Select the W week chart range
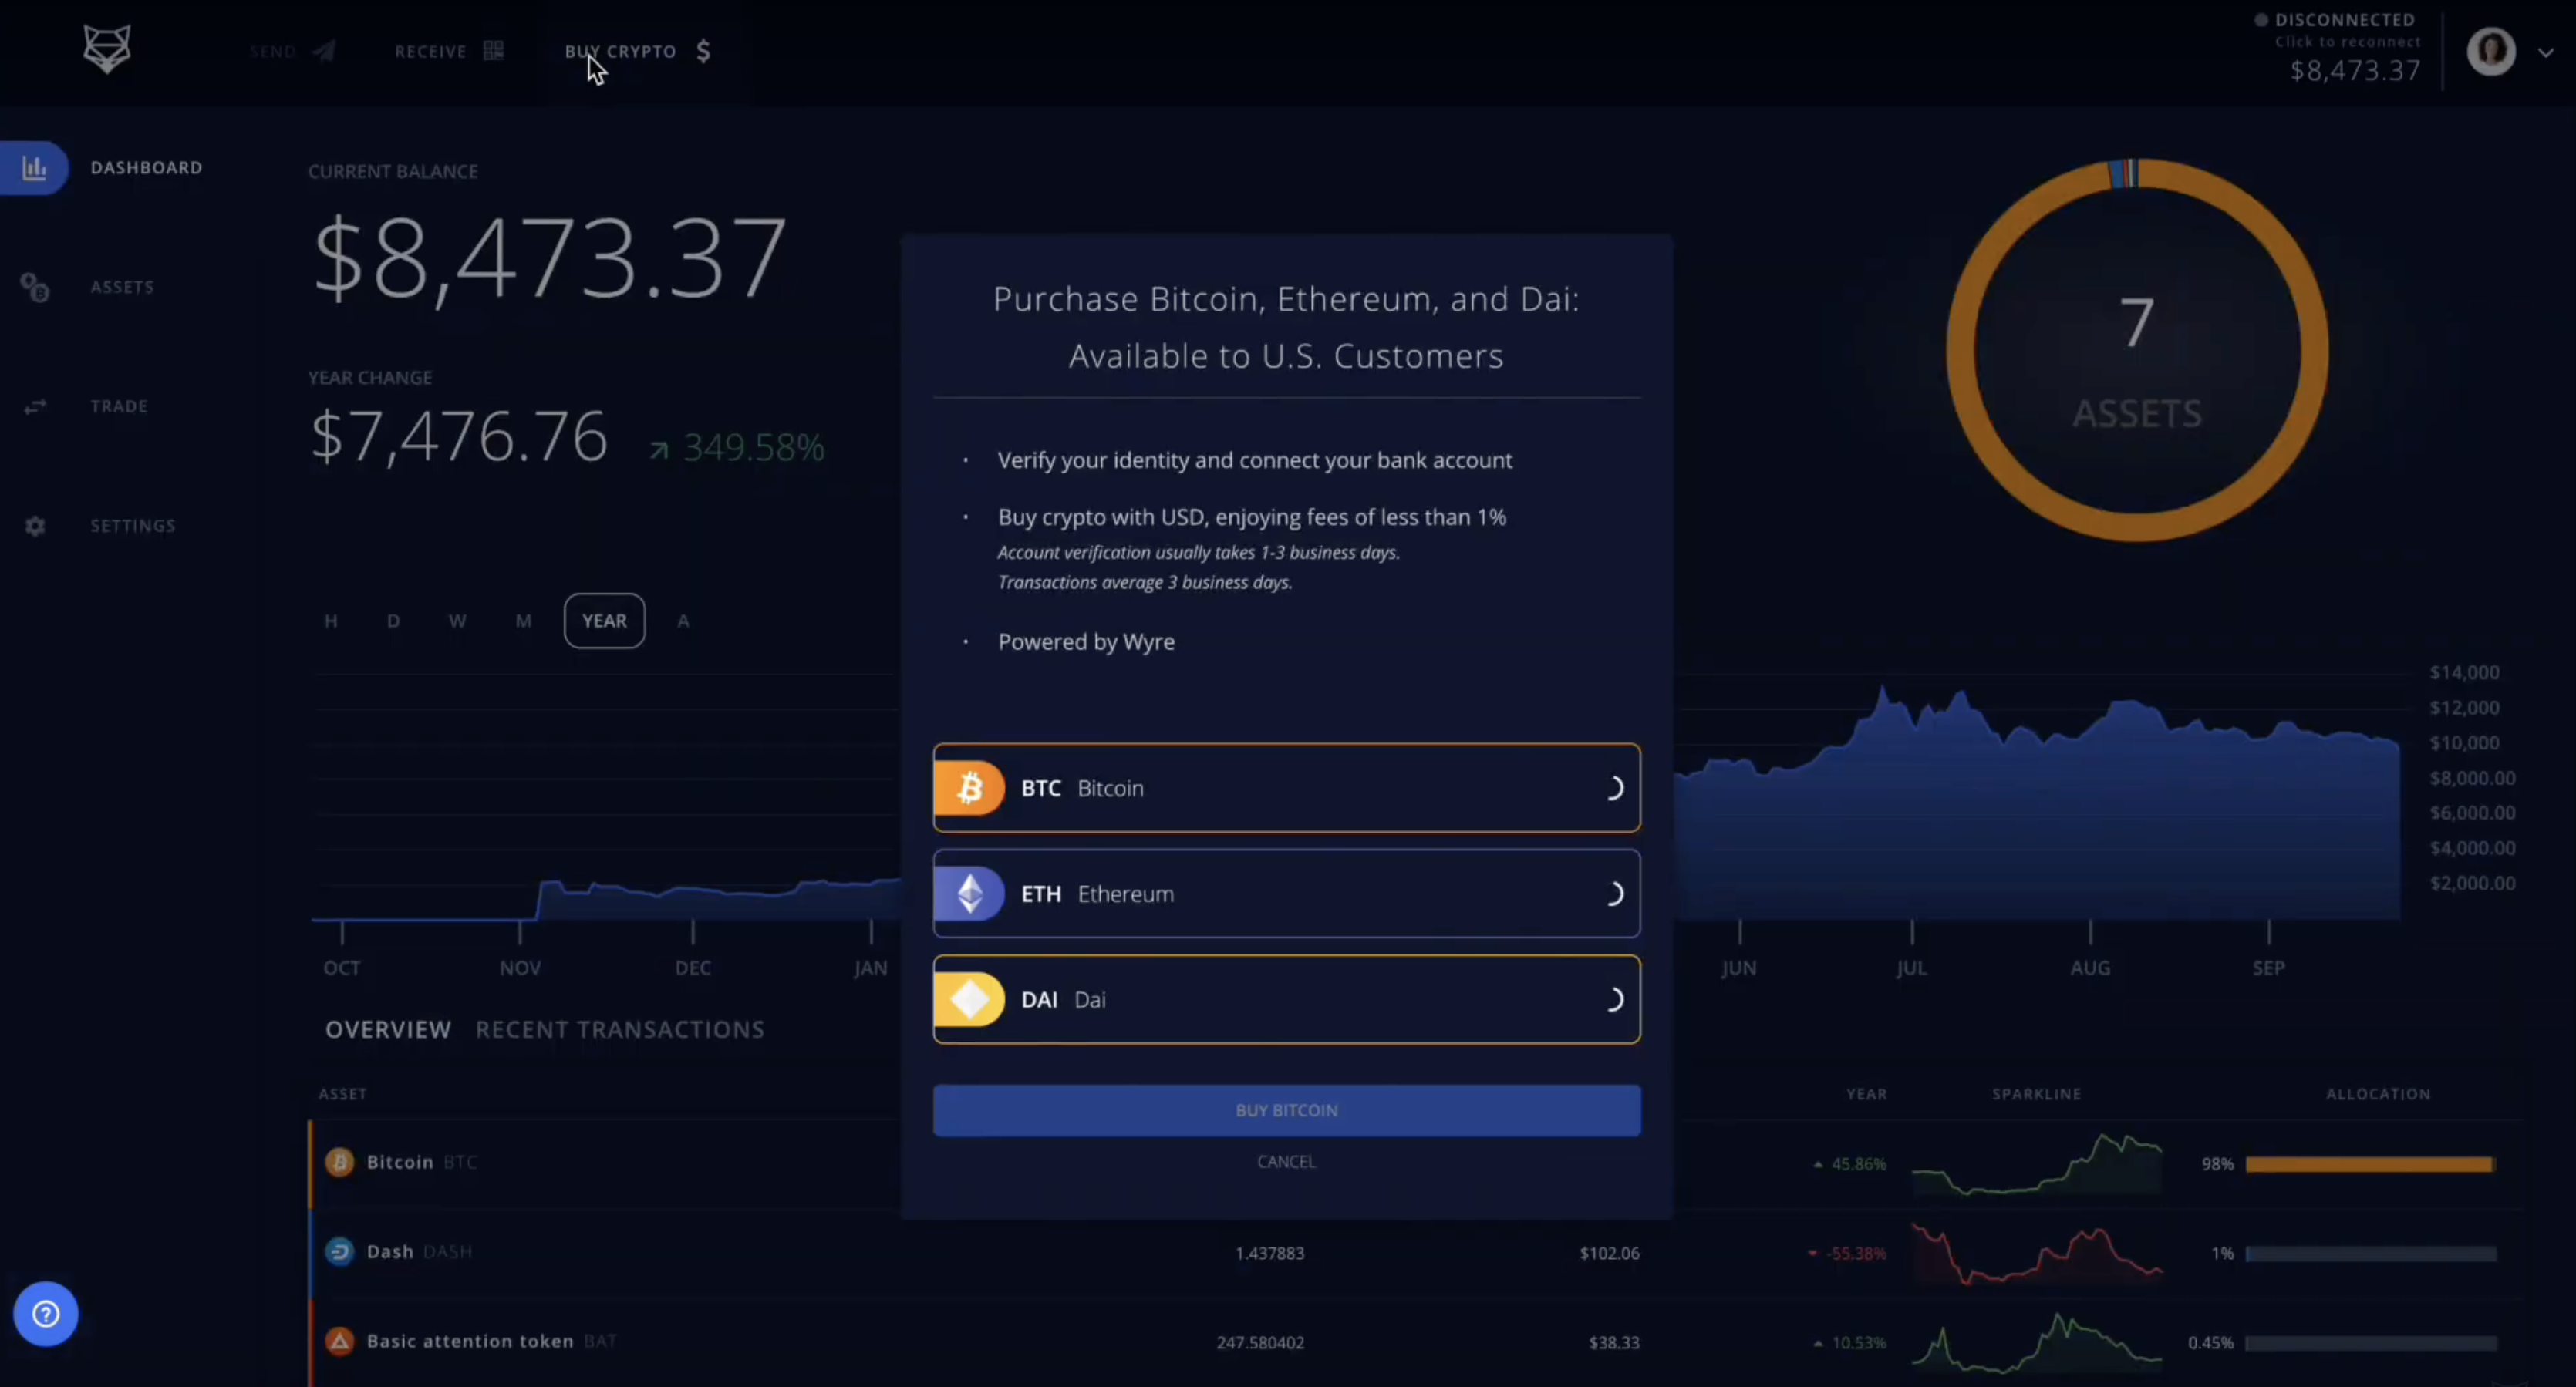 [457, 621]
